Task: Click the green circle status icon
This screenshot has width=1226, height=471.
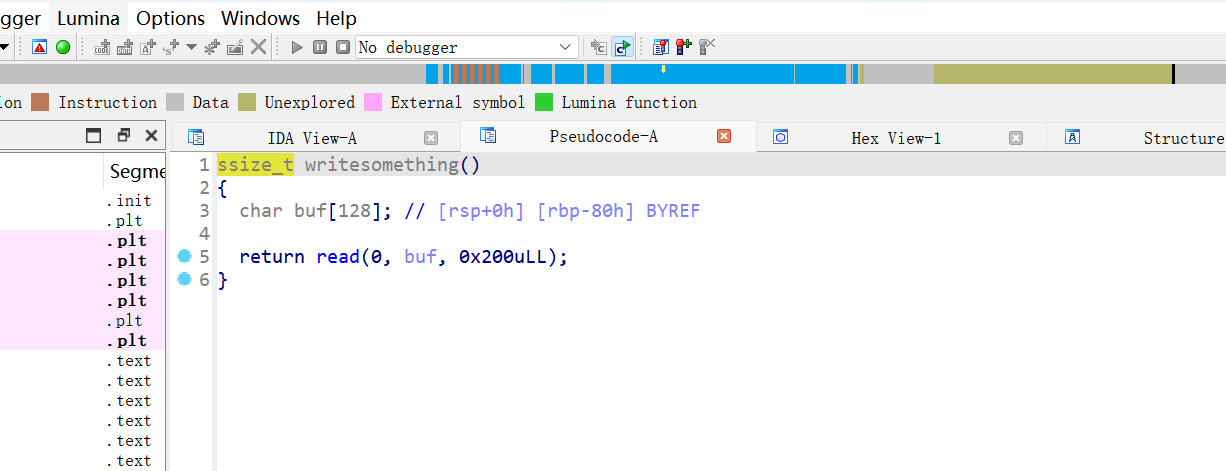Action: click(63, 47)
